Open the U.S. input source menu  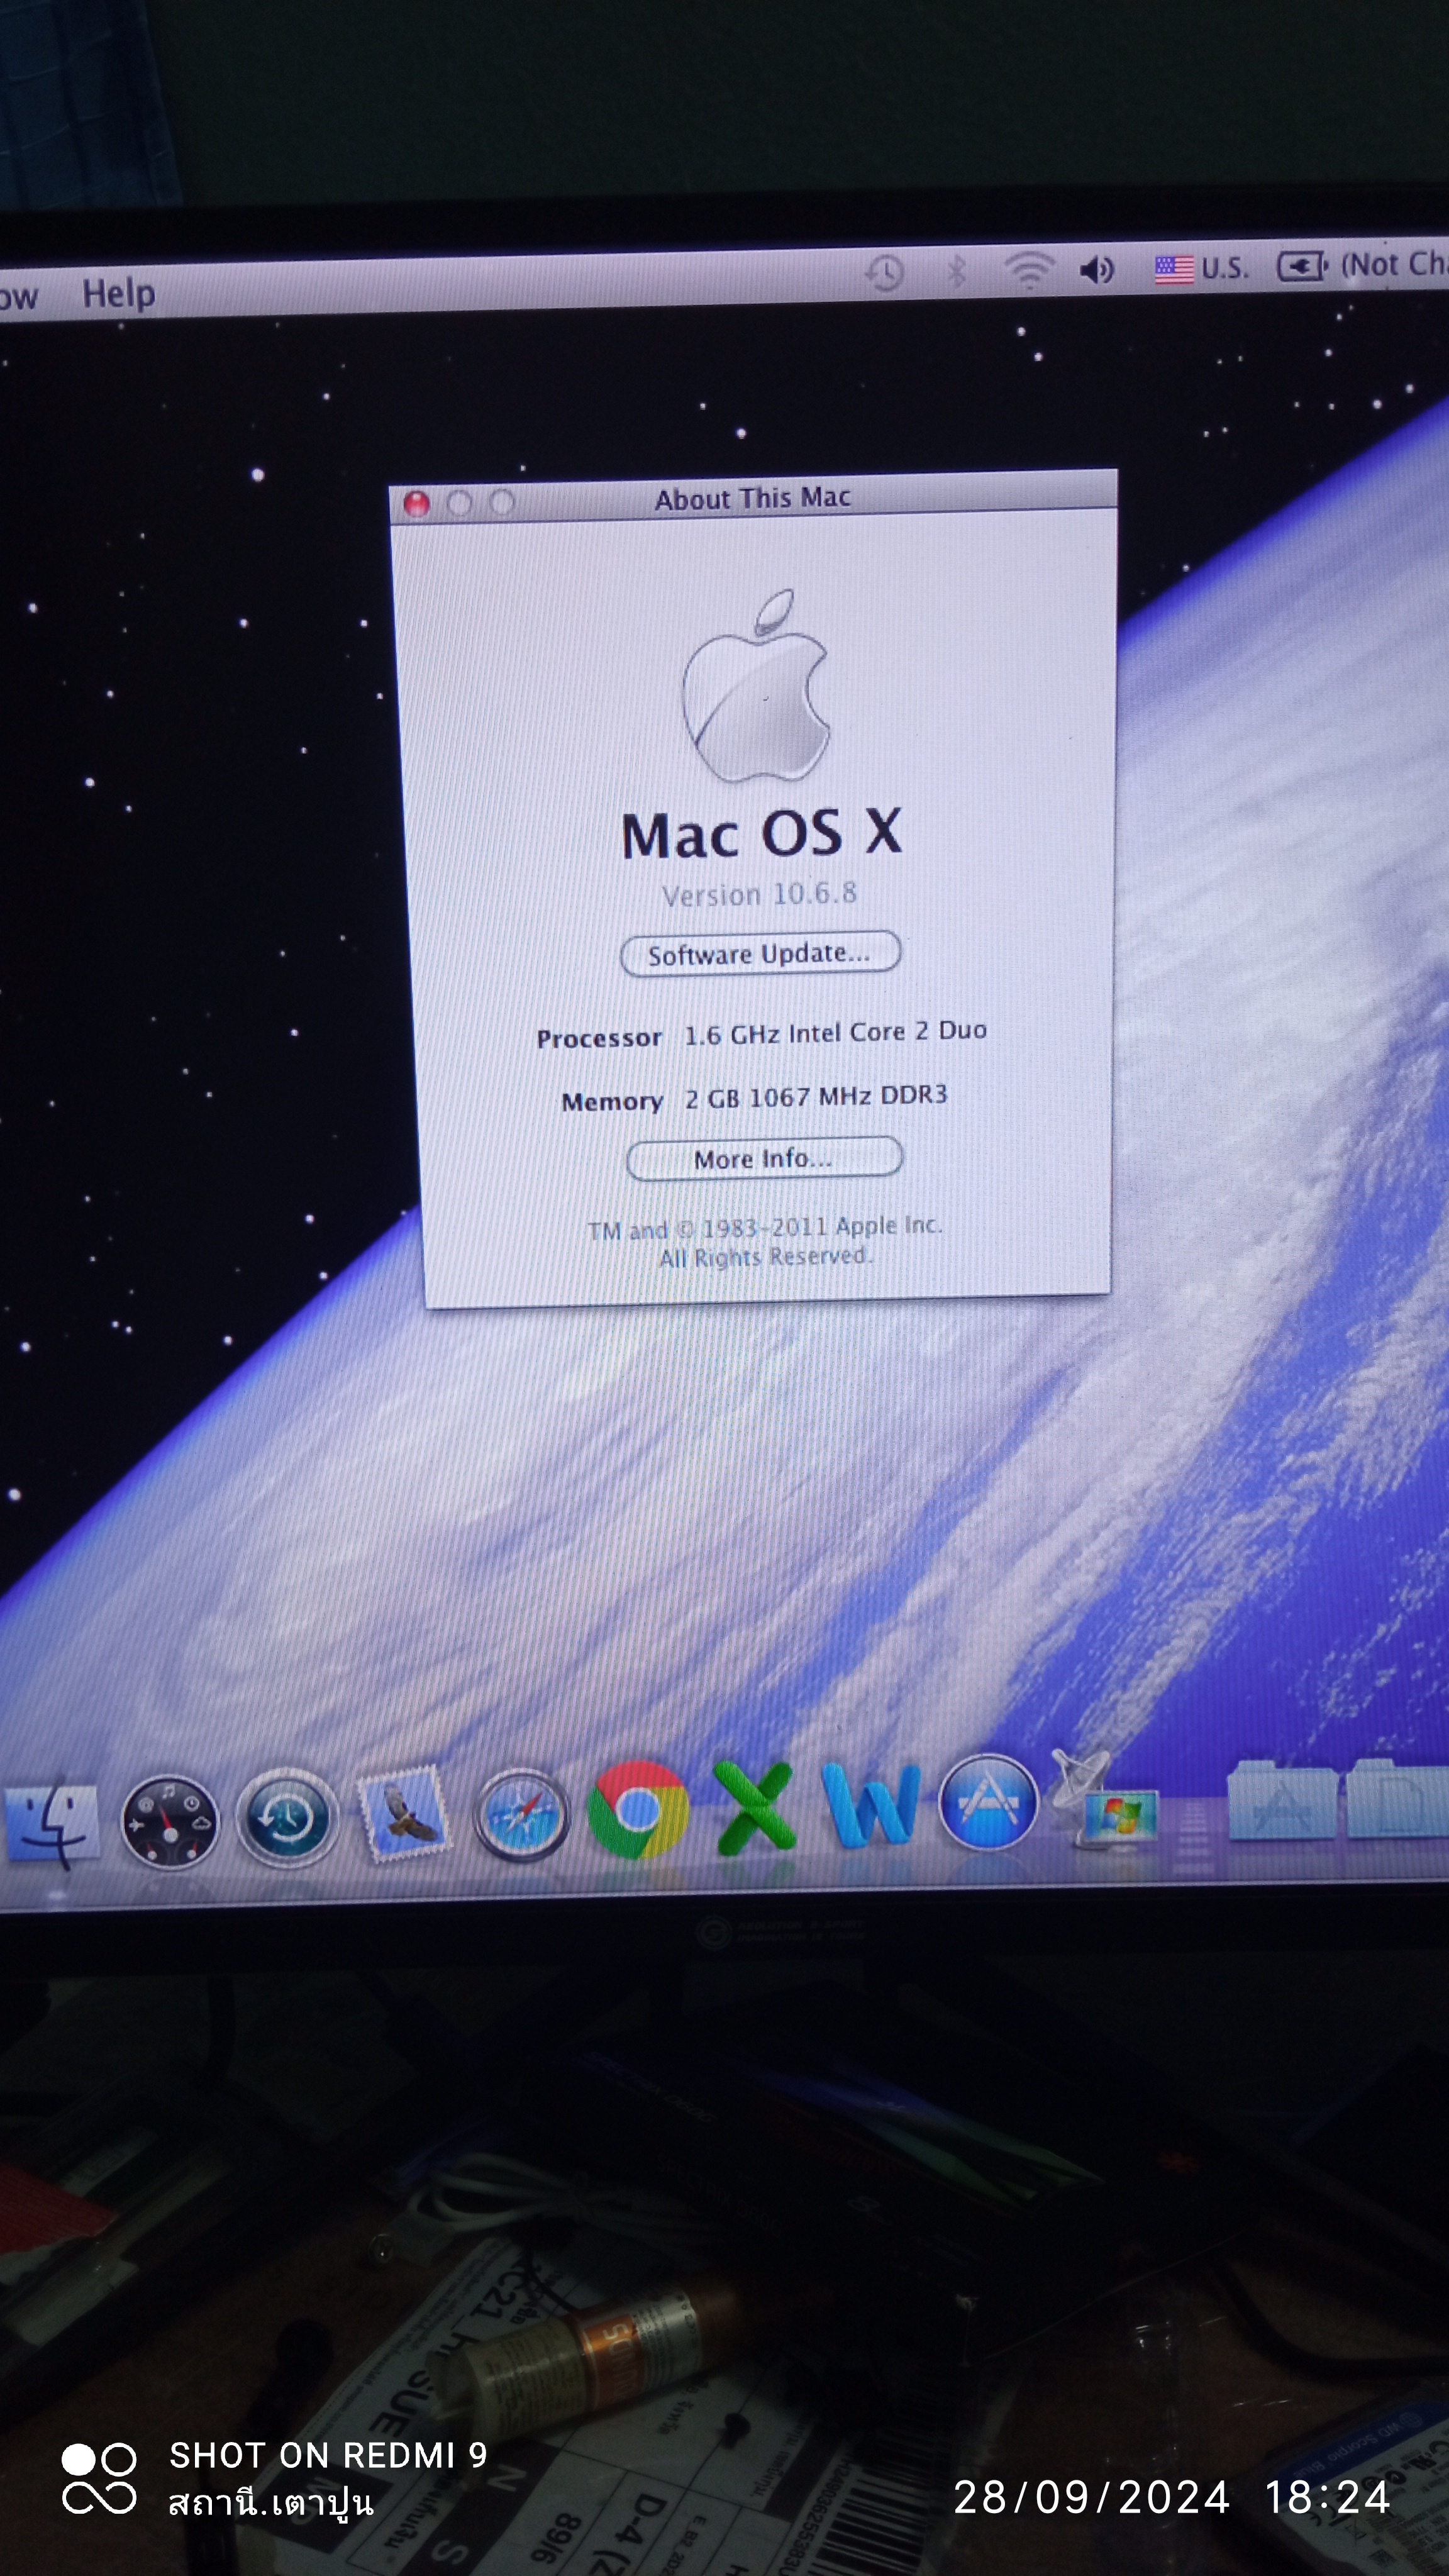[x=1201, y=268]
